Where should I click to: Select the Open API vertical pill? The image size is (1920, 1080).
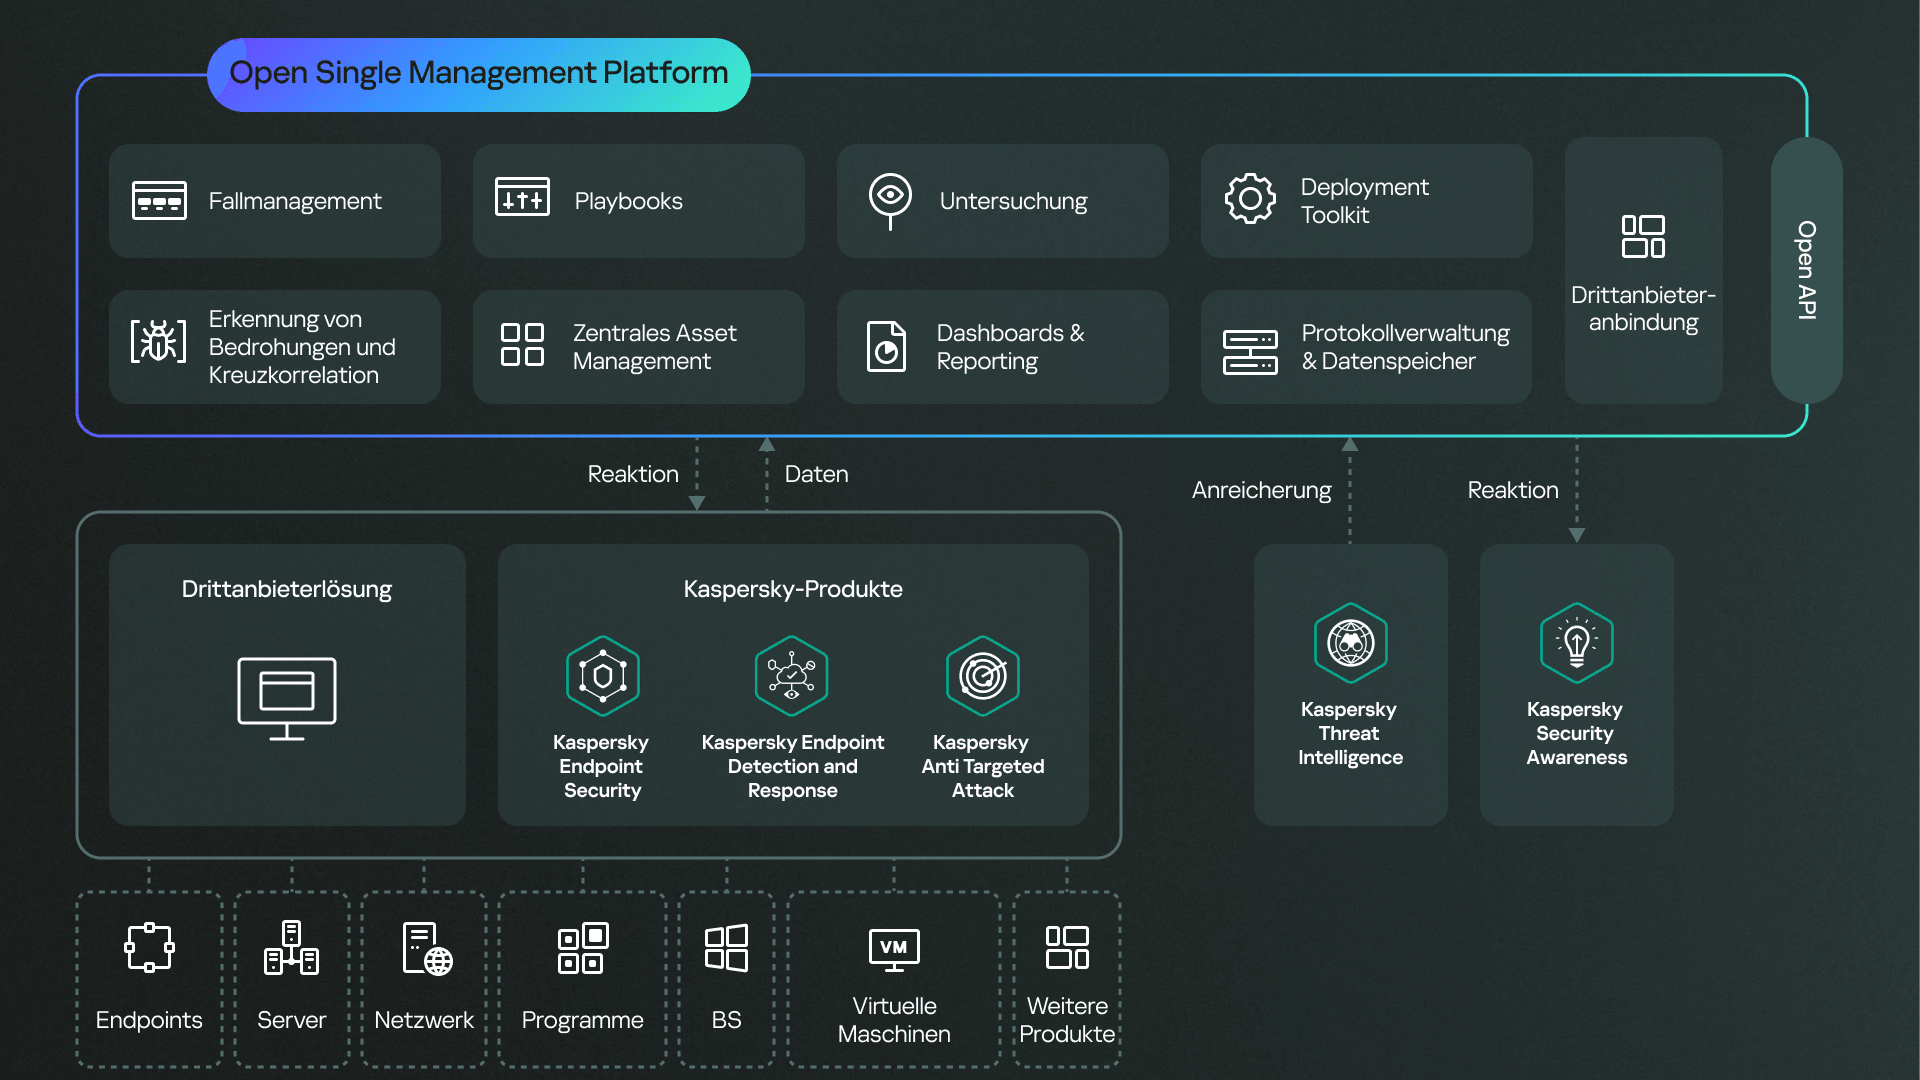tap(1806, 270)
